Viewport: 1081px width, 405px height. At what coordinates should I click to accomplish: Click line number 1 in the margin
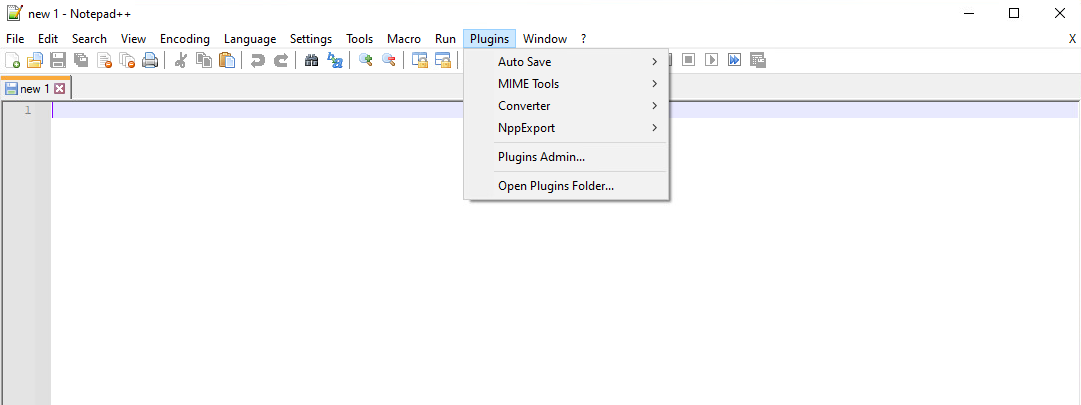[x=28, y=110]
